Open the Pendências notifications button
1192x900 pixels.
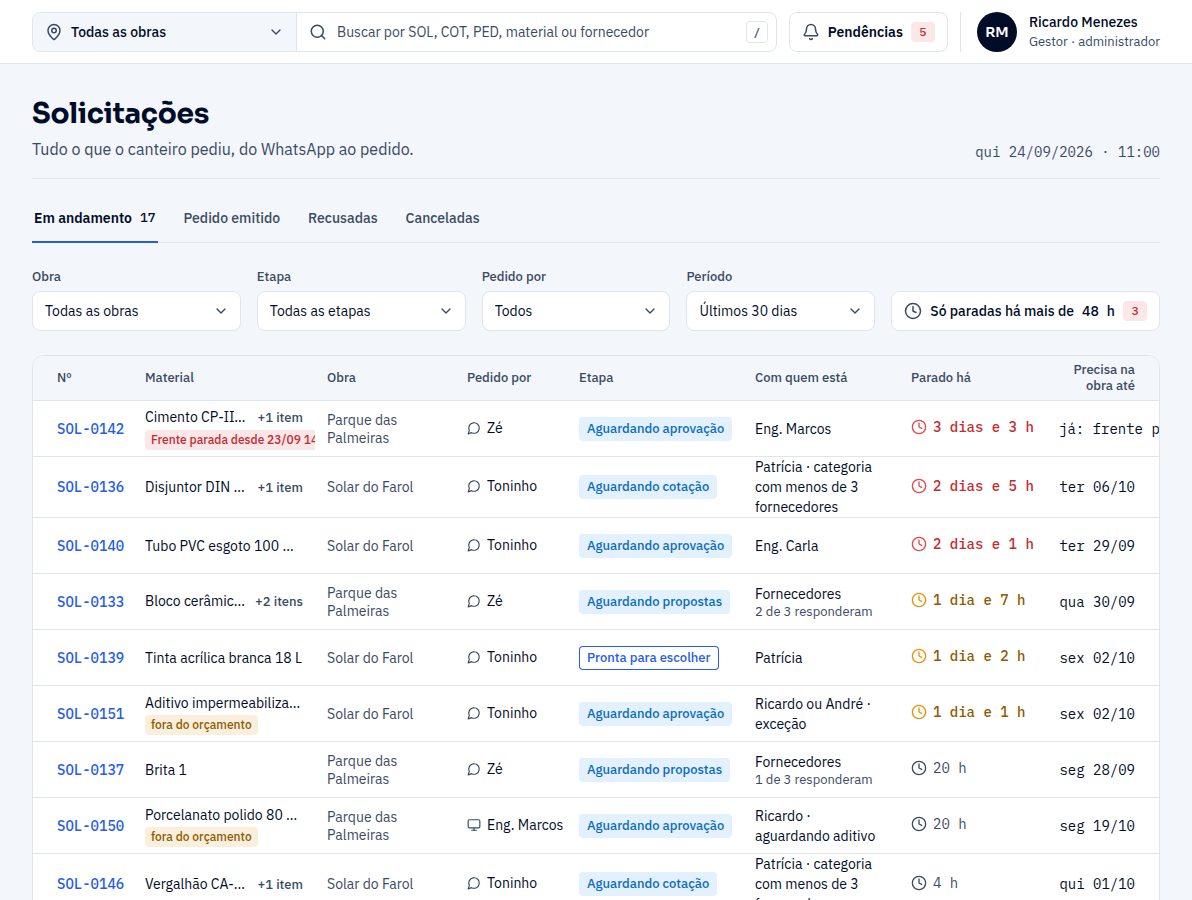point(868,32)
